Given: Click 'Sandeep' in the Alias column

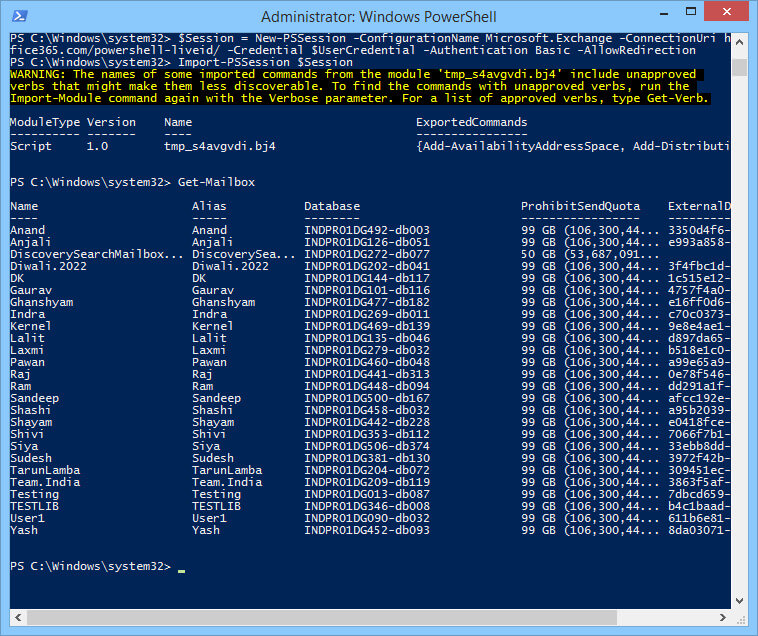Looking at the screenshot, I should [216, 398].
